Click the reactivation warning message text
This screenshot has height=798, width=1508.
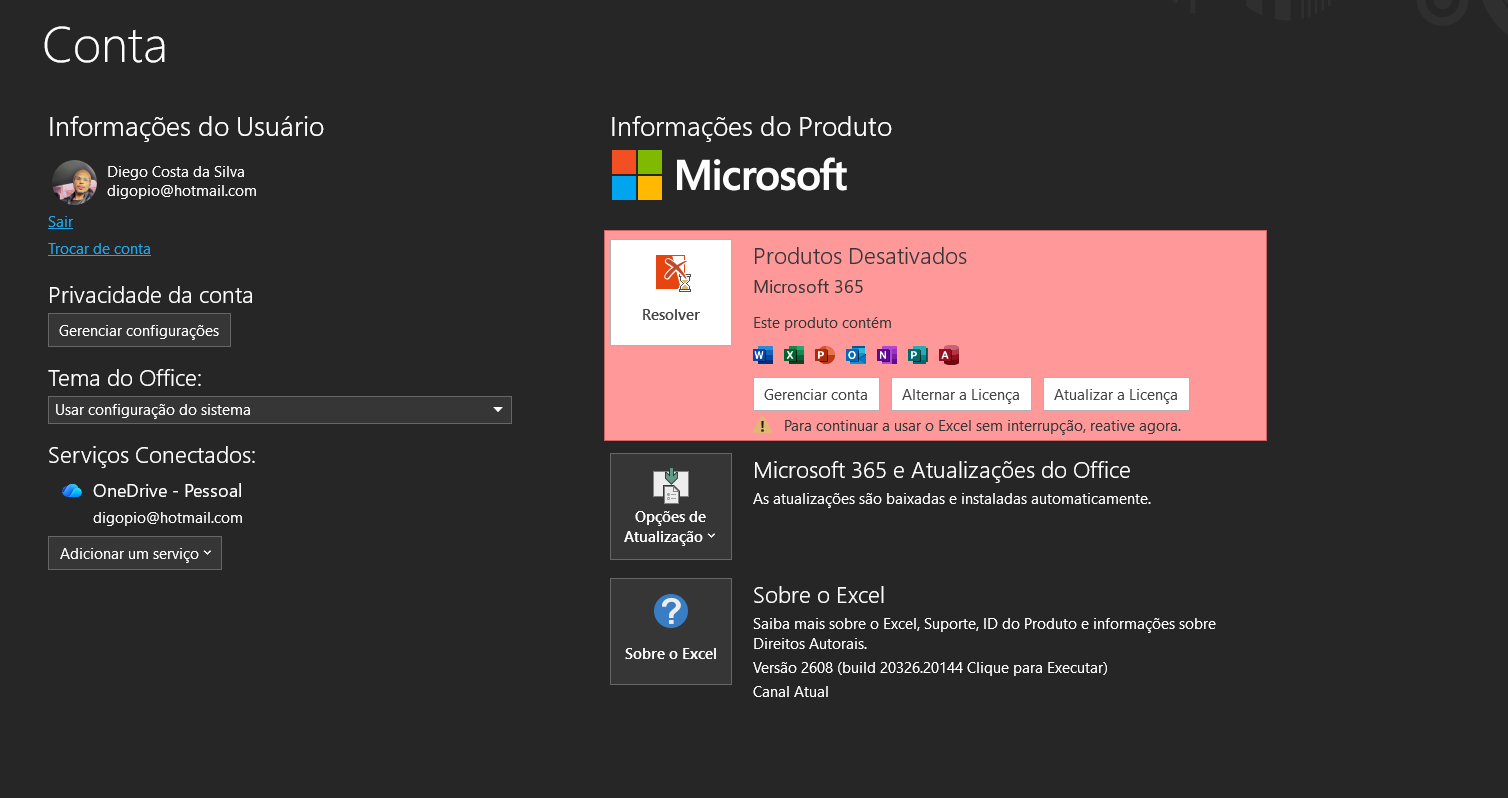tap(982, 426)
